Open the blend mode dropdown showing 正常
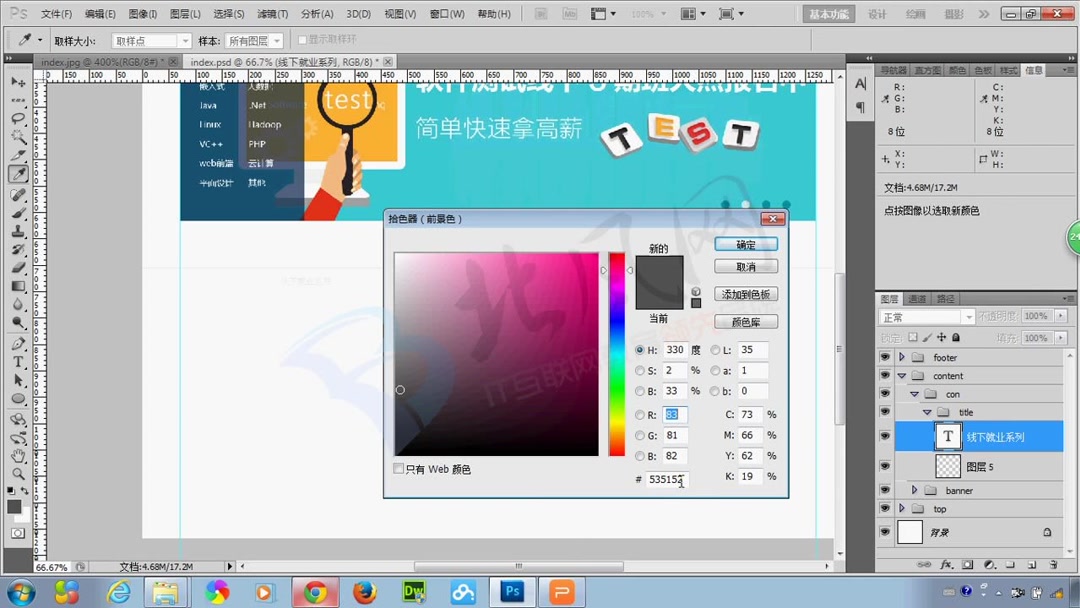Screen dimensions: 1080x608 click(x=925, y=315)
